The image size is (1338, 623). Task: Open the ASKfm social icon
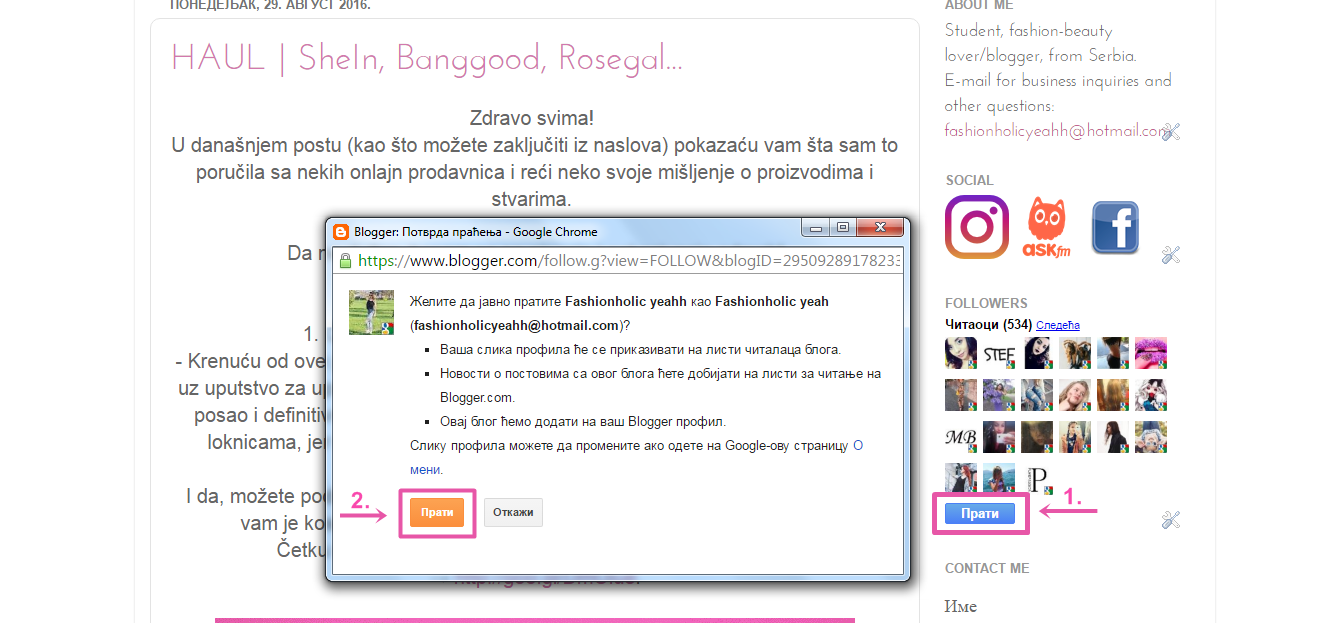pos(1046,228)
